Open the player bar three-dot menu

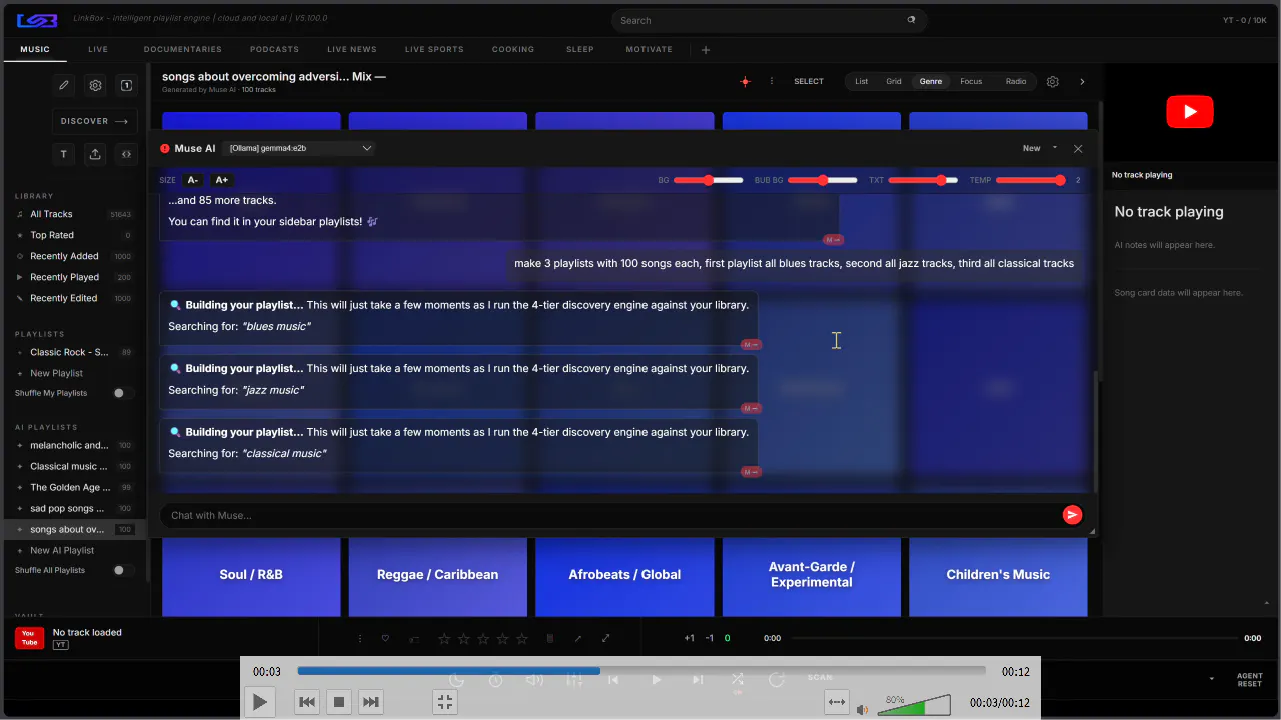360,638
